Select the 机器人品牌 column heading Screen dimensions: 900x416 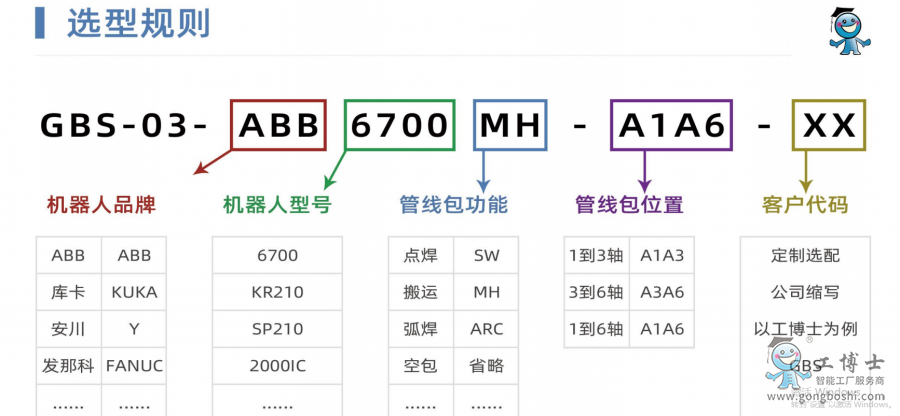[x=101, y=204]
